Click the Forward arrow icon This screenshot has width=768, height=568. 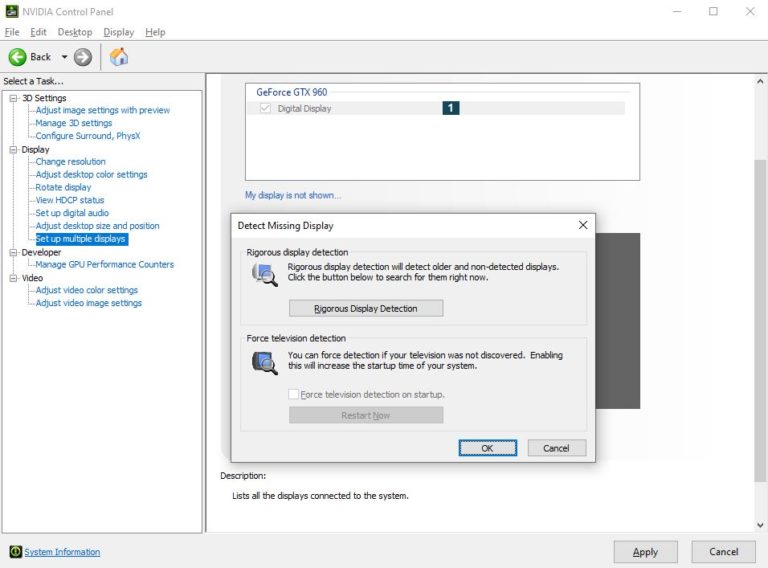coord(83,57)
